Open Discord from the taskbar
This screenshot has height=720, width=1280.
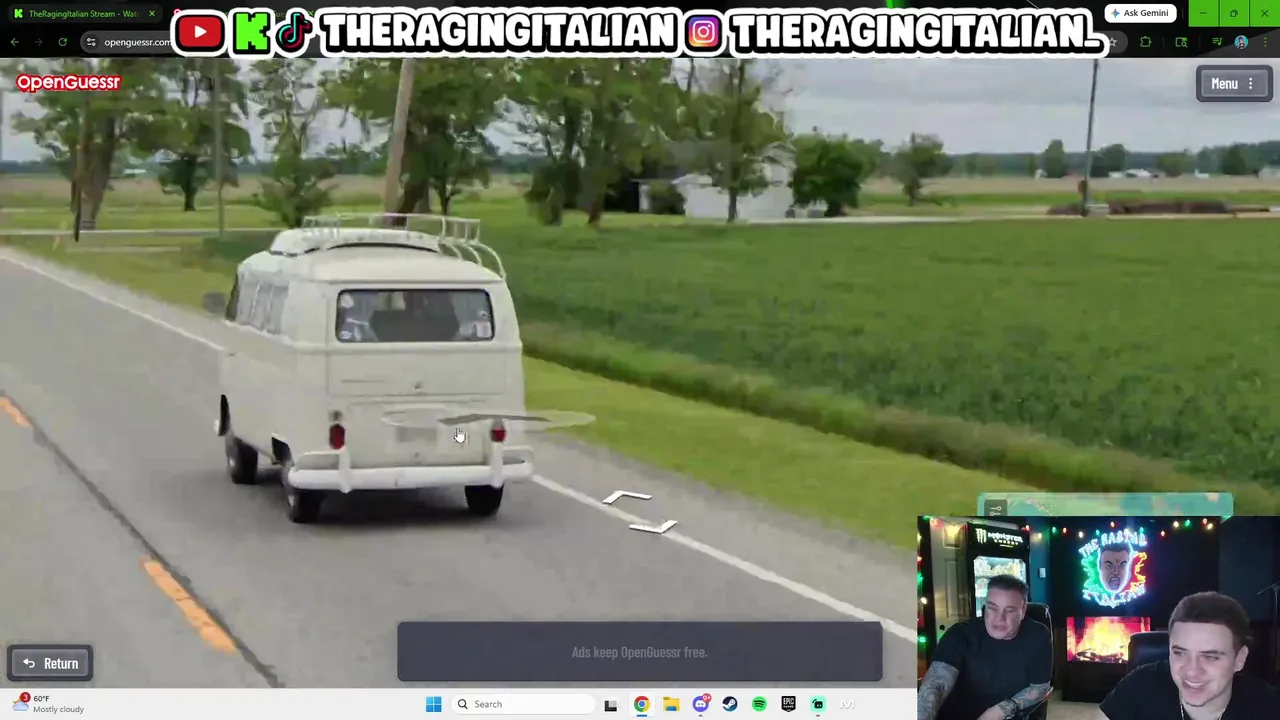click(x=701, y=704)
